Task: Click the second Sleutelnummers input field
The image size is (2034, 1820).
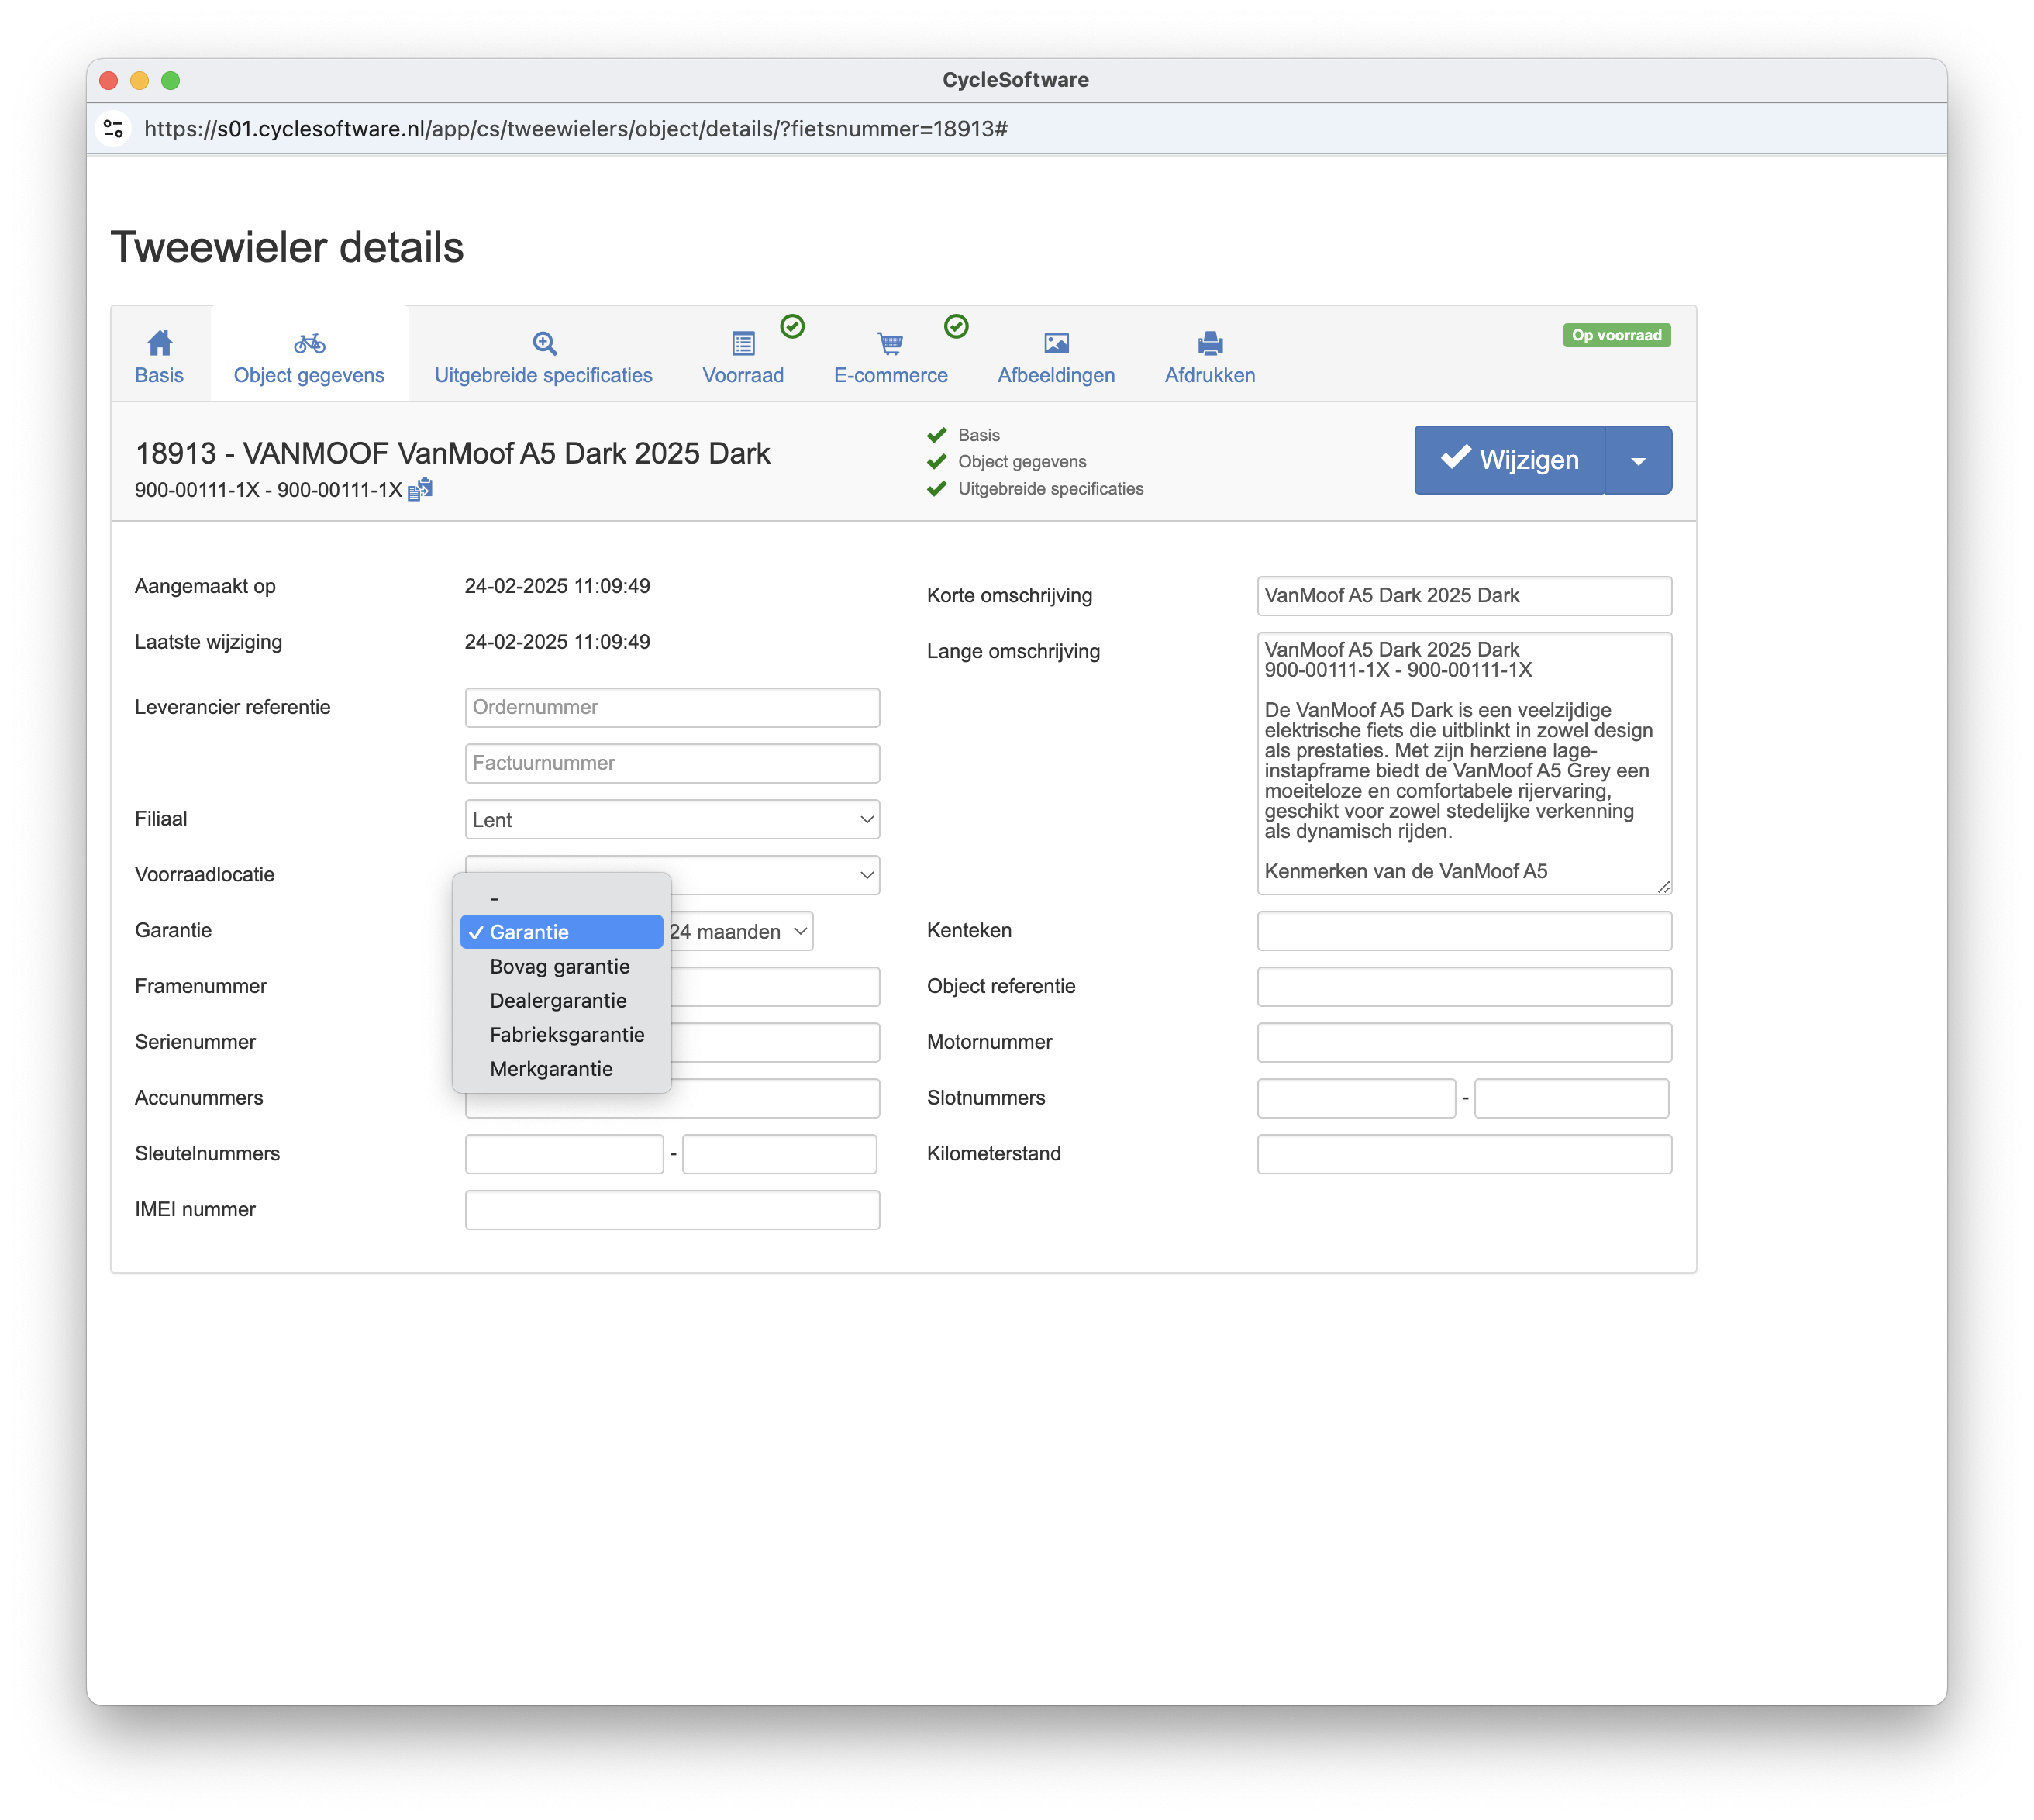Action: (x=780, y=1155)
